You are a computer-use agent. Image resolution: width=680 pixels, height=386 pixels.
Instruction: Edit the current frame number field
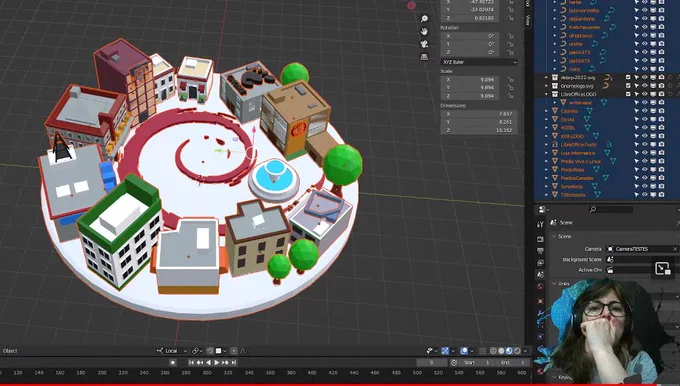click(x=432, y=363)
